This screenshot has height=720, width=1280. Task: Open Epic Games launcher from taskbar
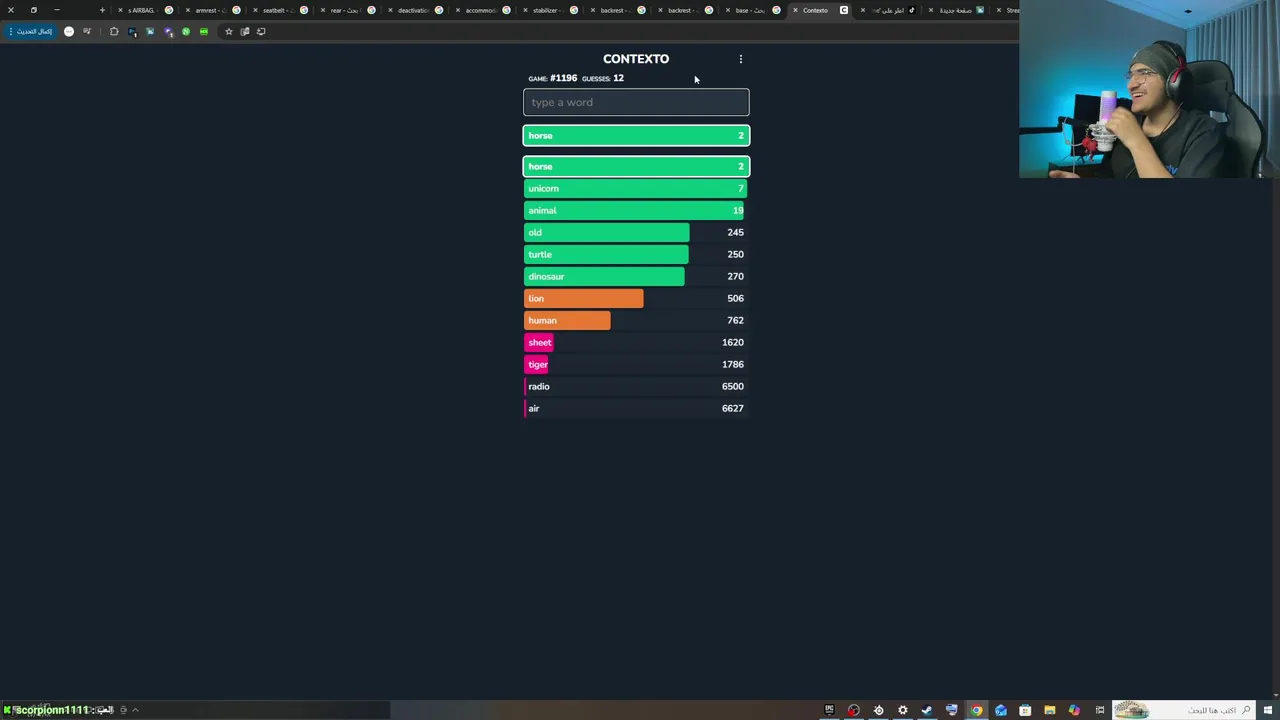click(x=829, y=710)
